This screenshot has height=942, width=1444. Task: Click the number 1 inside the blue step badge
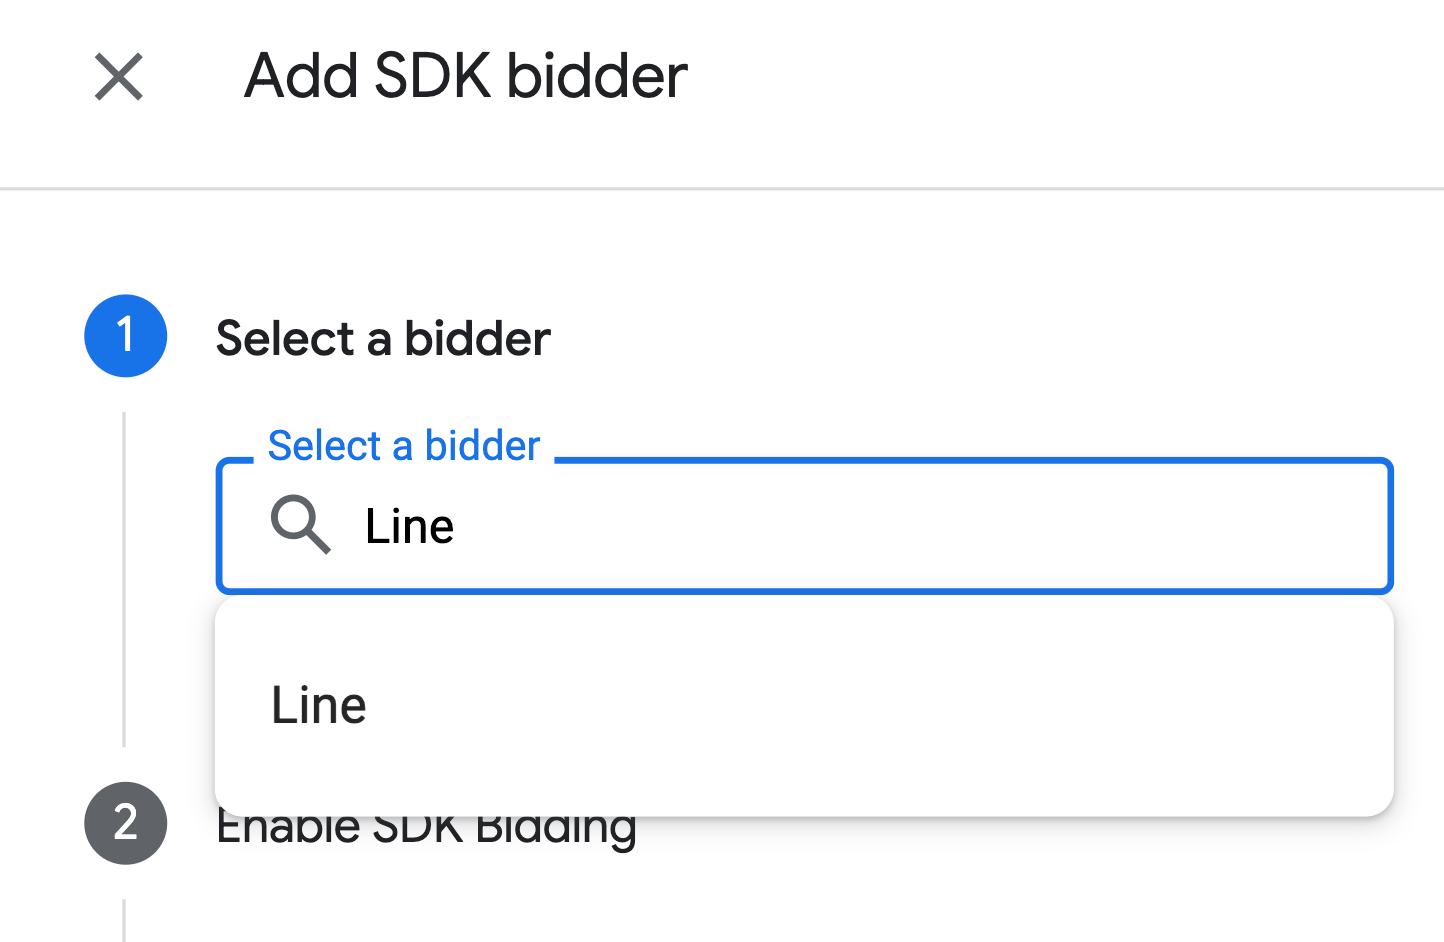pos(126,336)
